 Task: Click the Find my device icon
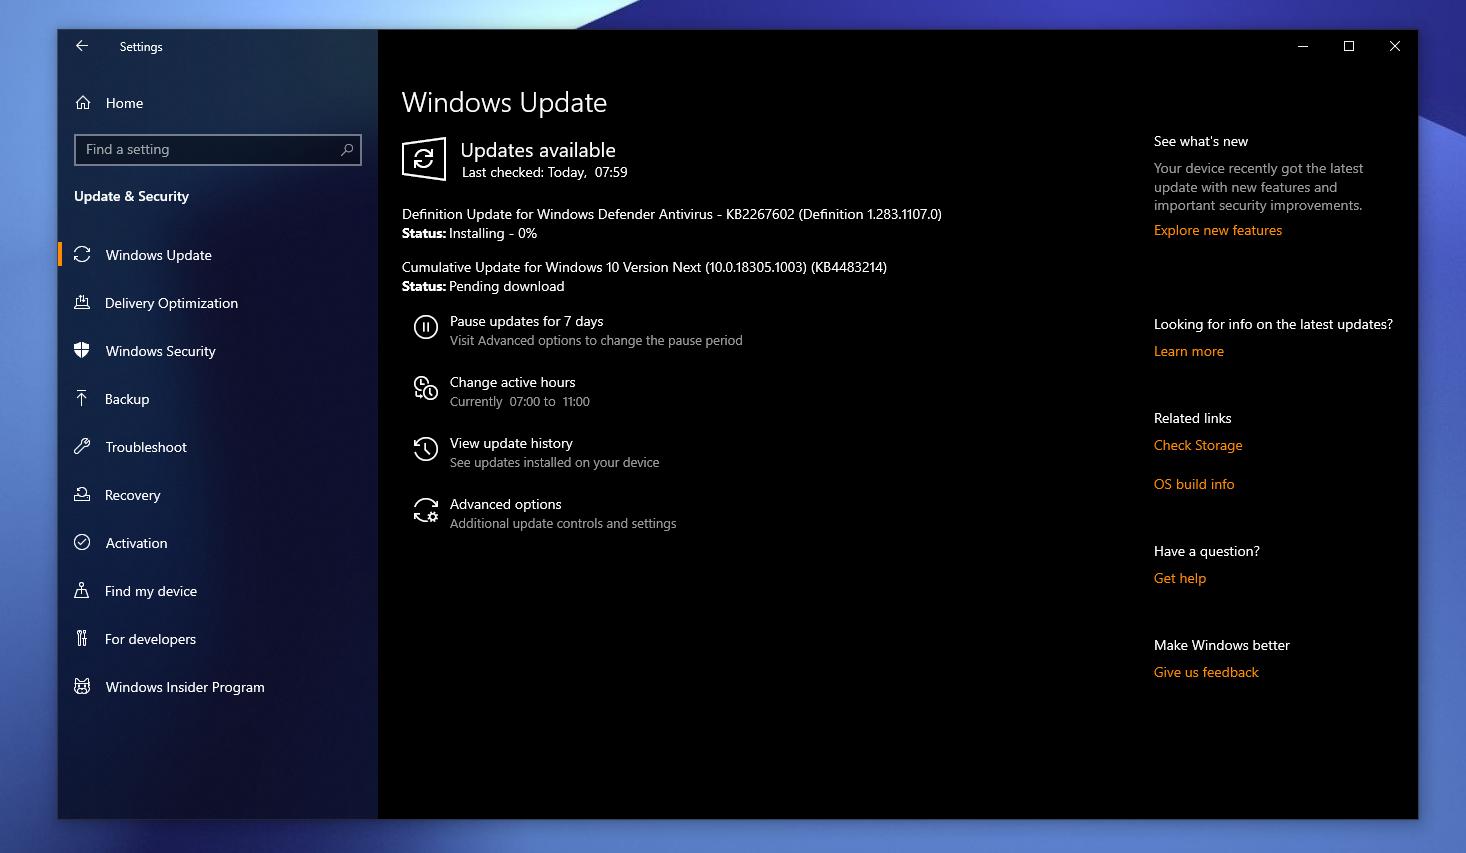82,591
